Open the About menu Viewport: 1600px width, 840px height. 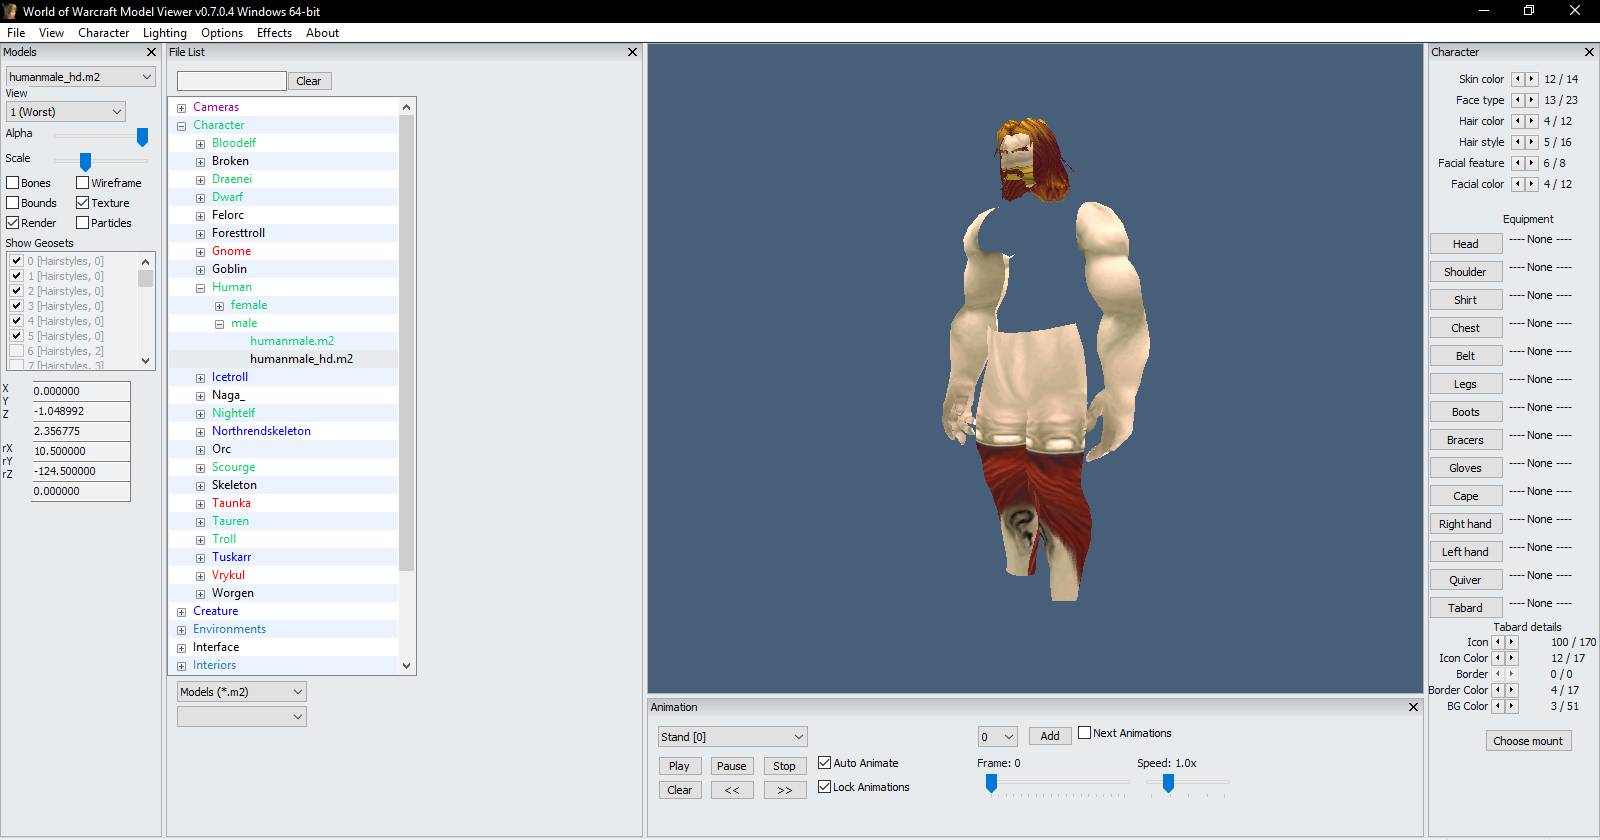click(322, 33)
